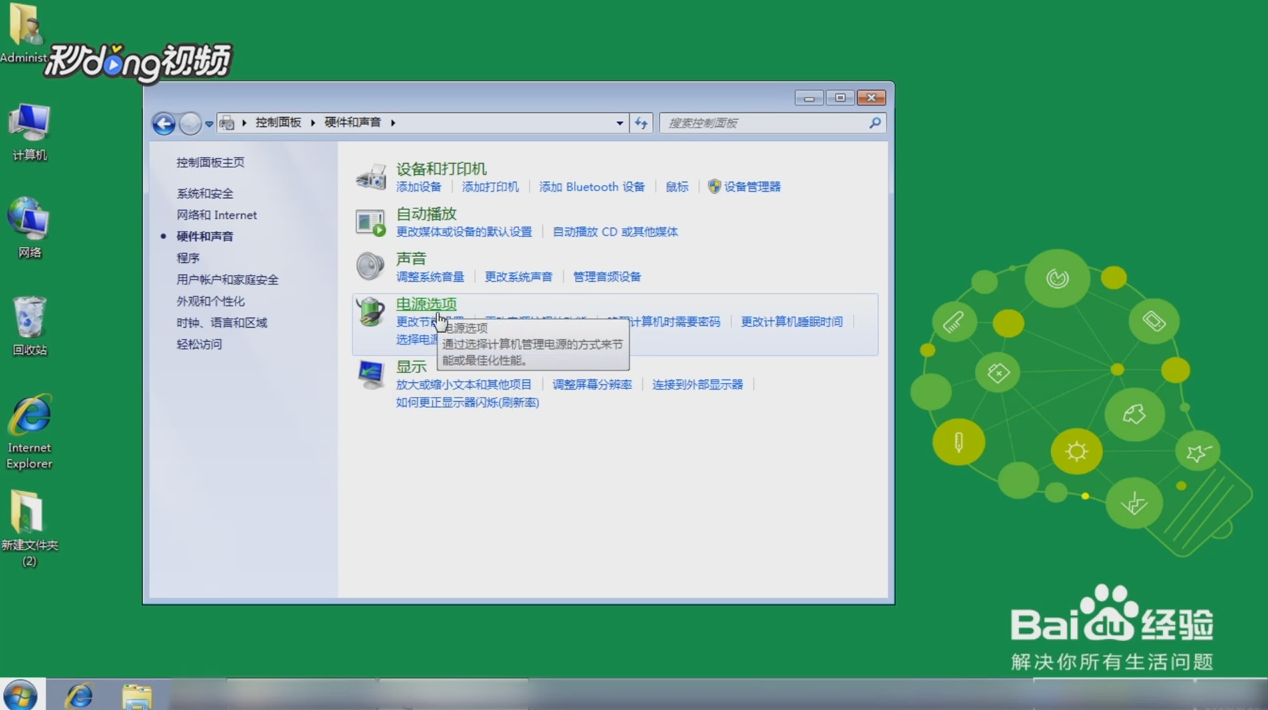Click 添加 Bluetooth 设备 link
Viewport: 1268px width, 710px height.
coord(592,187)
